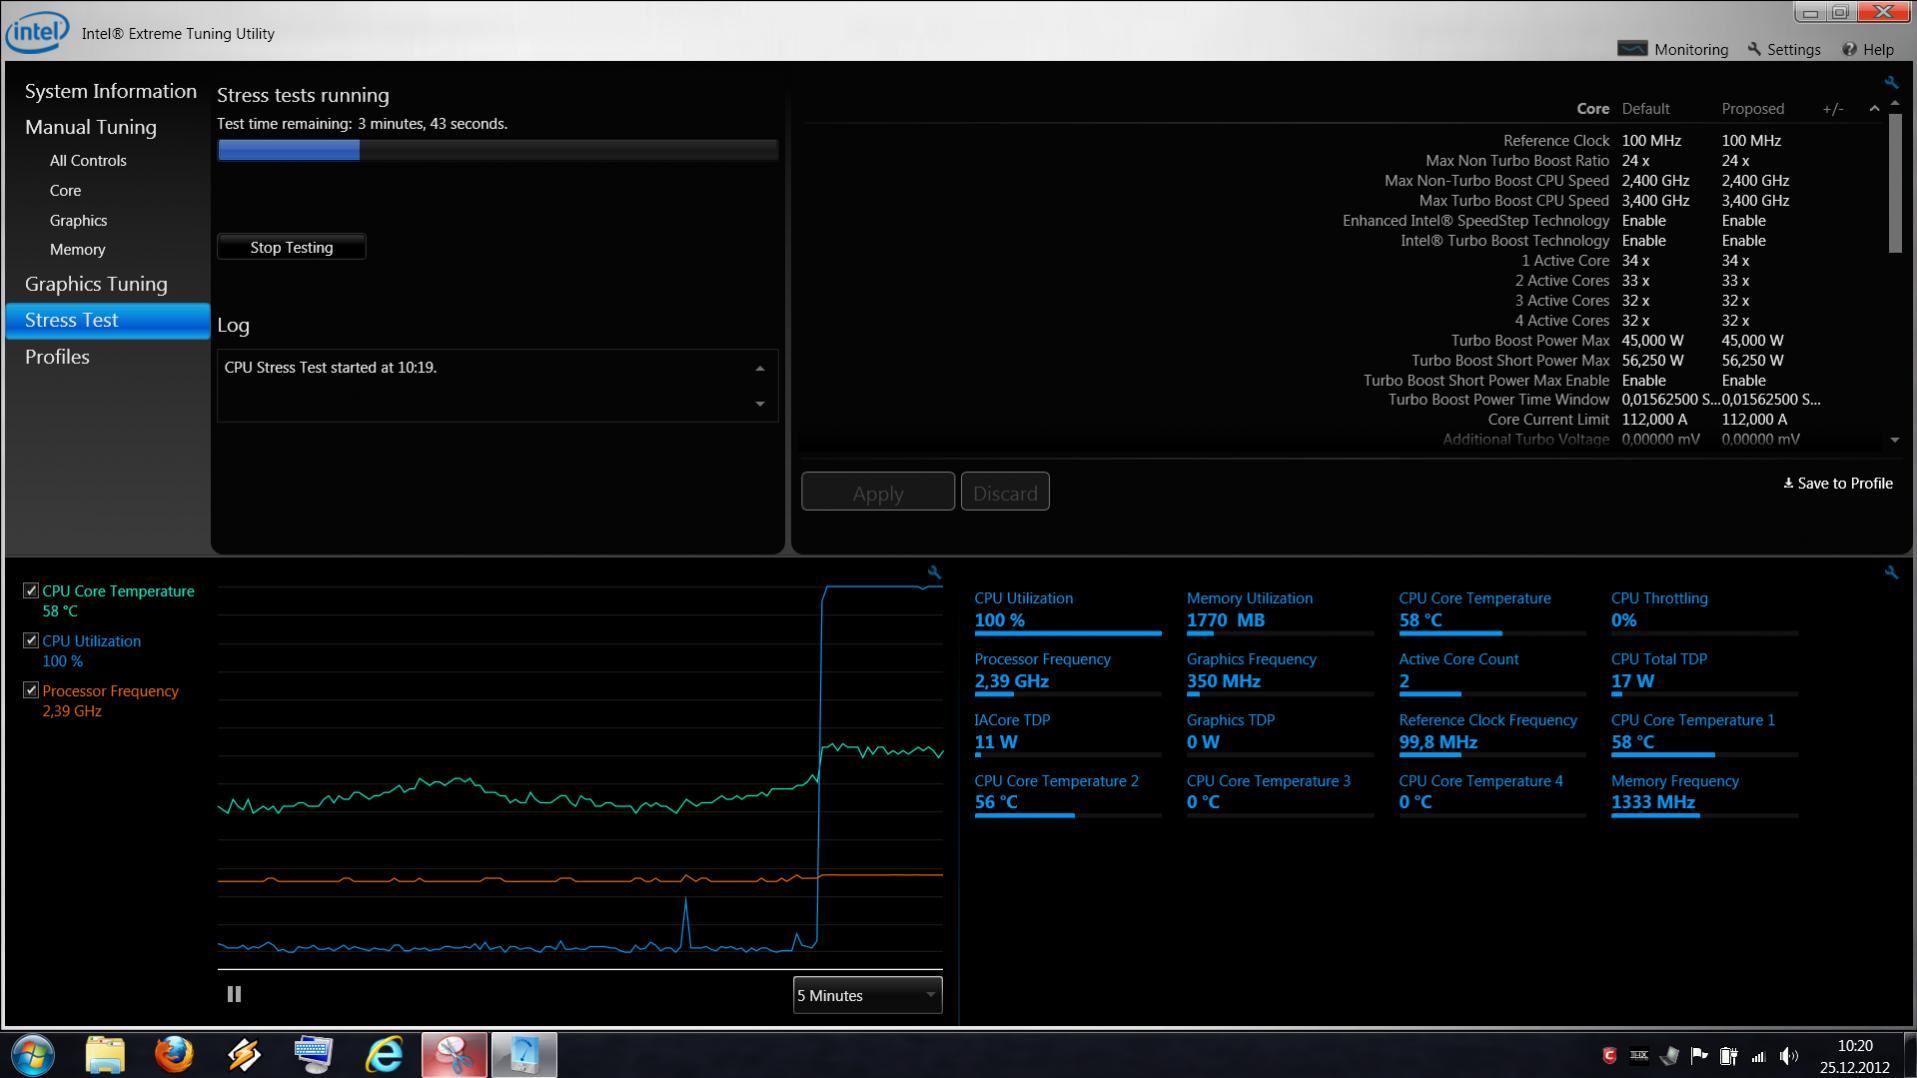1917x1078 pixels.
Task: Uncheck Processor Frequency graph series
Action: 31,691
